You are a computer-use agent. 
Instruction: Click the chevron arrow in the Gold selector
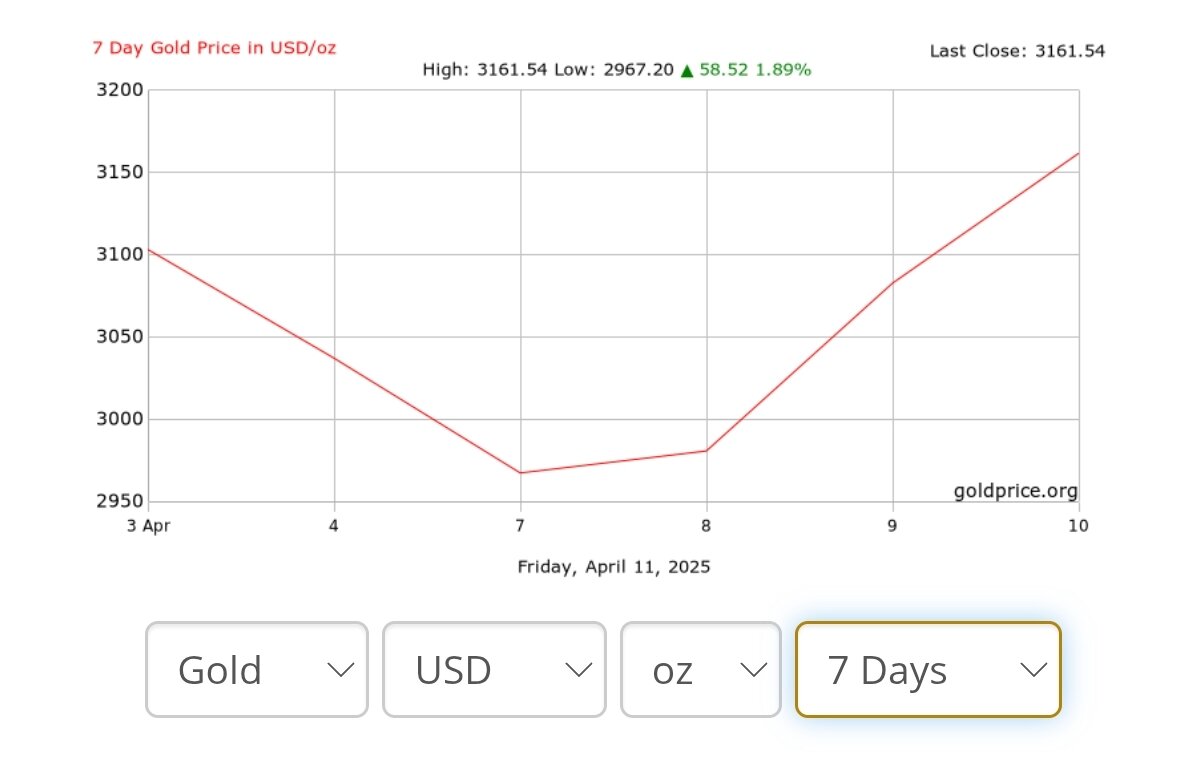341,670
